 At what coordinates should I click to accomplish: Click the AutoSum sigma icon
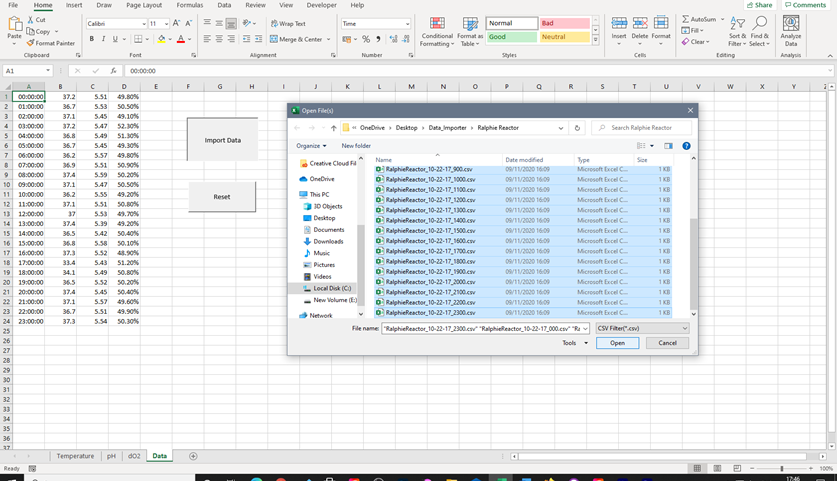pyautogui.click(x=686, y=19)
